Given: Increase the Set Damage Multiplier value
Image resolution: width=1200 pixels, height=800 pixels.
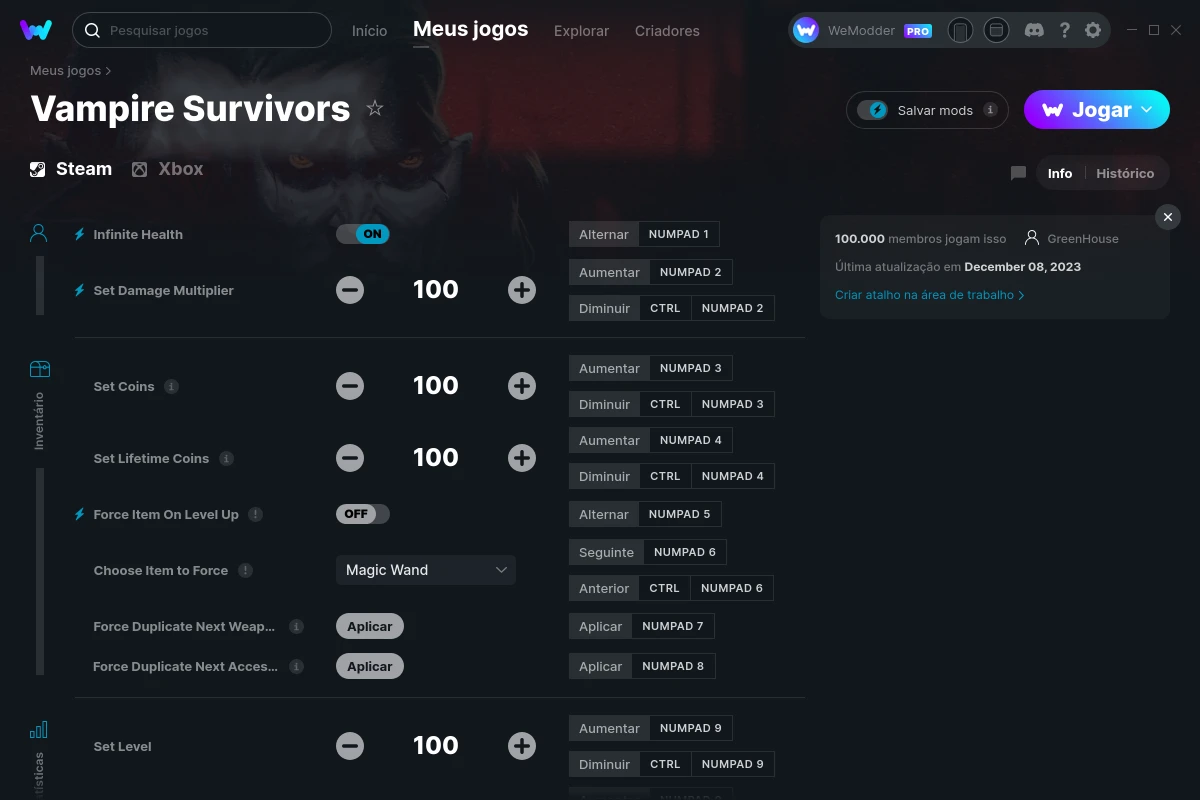Looking at the screenshot, I should click(522, 290).
